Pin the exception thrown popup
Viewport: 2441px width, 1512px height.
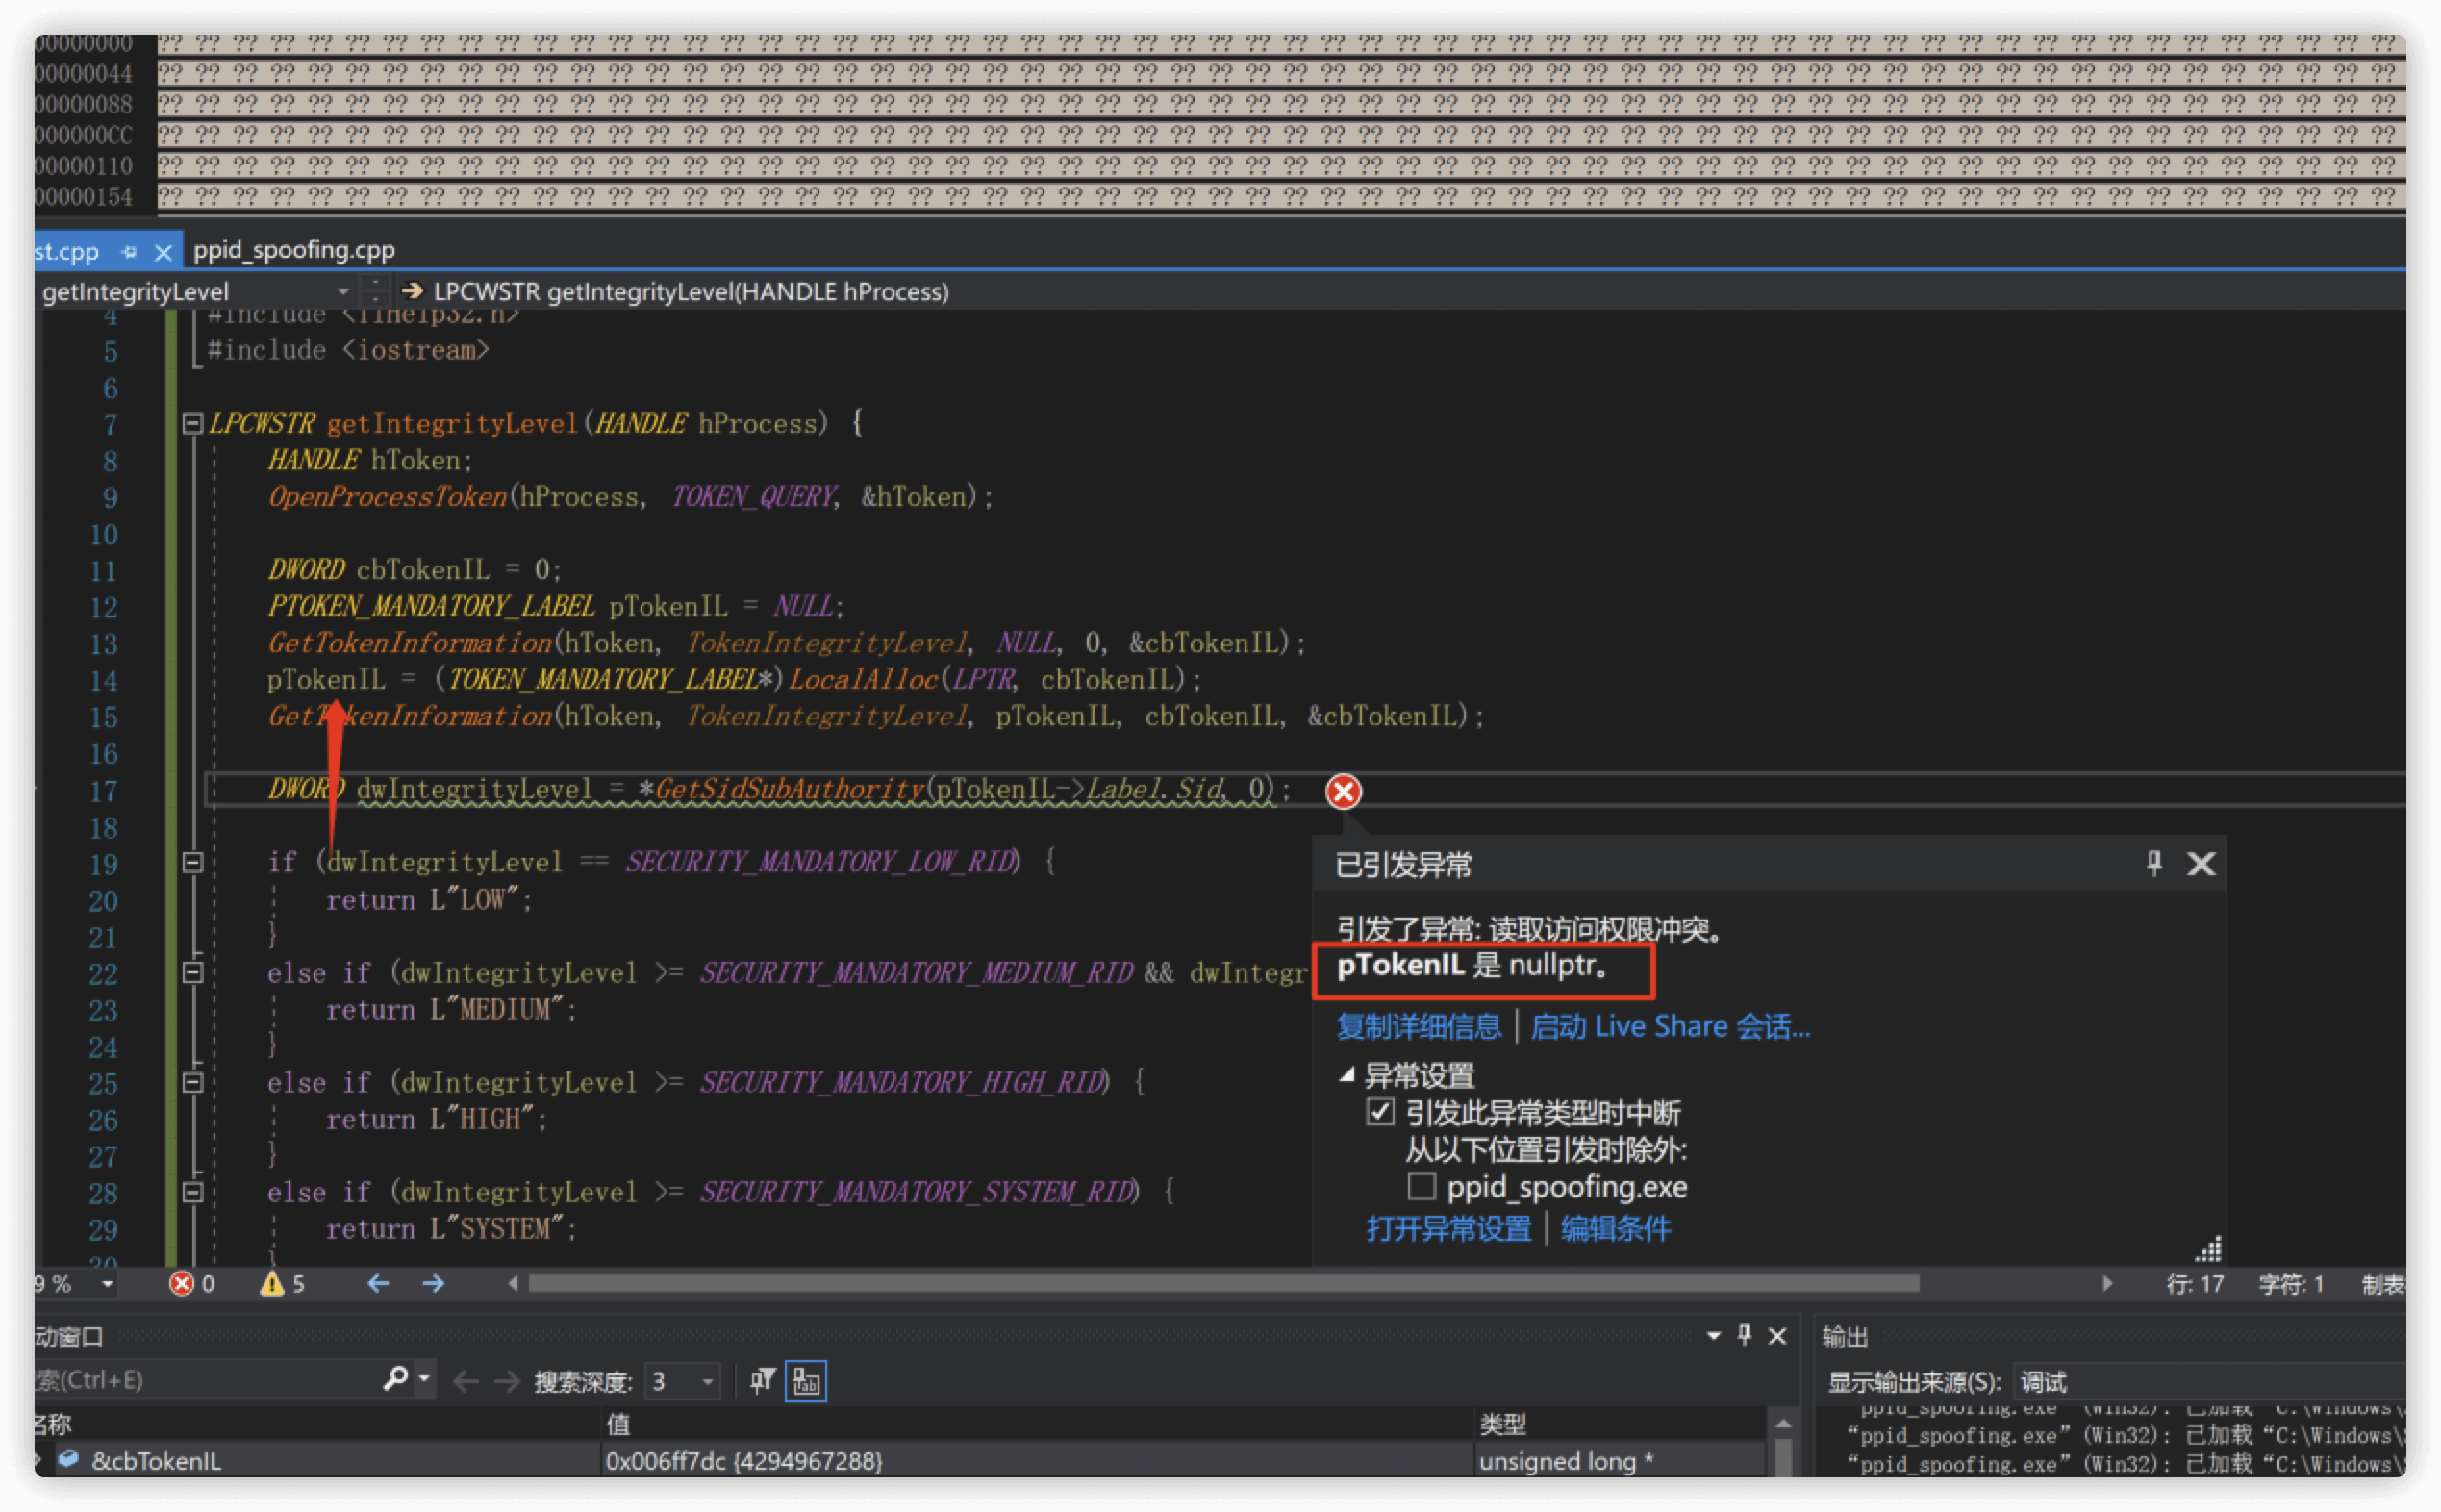coord(2153,863)
